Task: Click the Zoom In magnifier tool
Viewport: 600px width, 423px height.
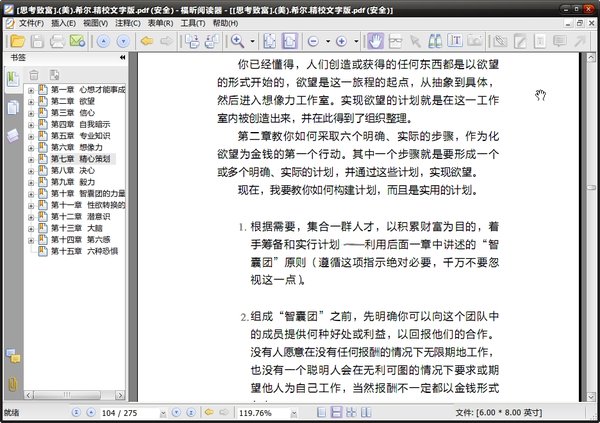Action: click(x=237, y=41)
